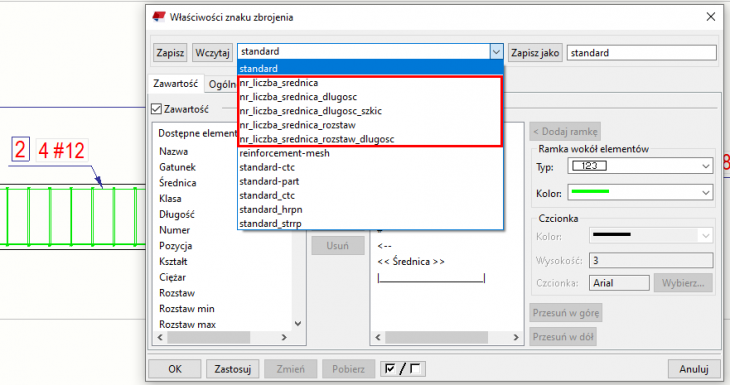Select Pozycja in available elements

tap(176, 246)
